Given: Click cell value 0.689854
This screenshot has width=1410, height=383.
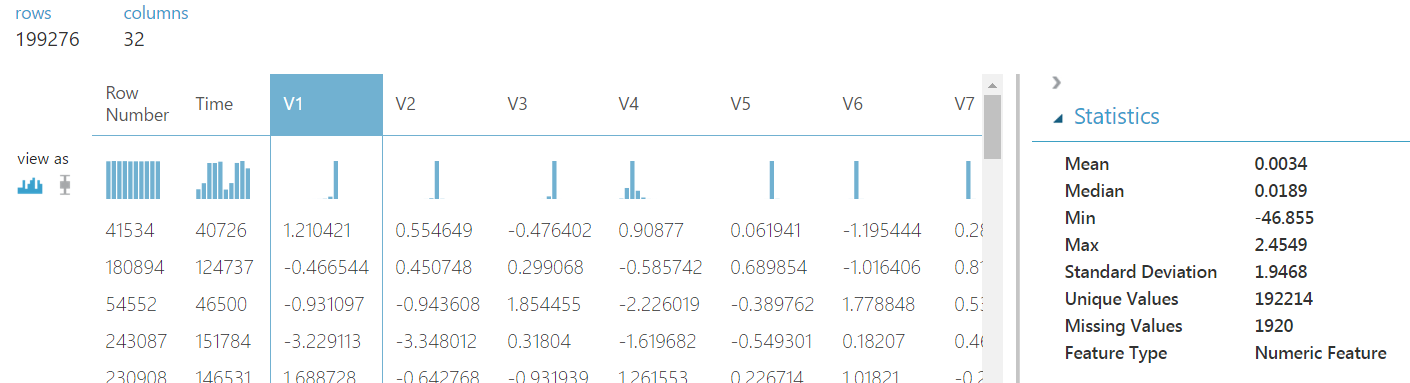Looking at the screenshot, I should click(x=769, y=268).
